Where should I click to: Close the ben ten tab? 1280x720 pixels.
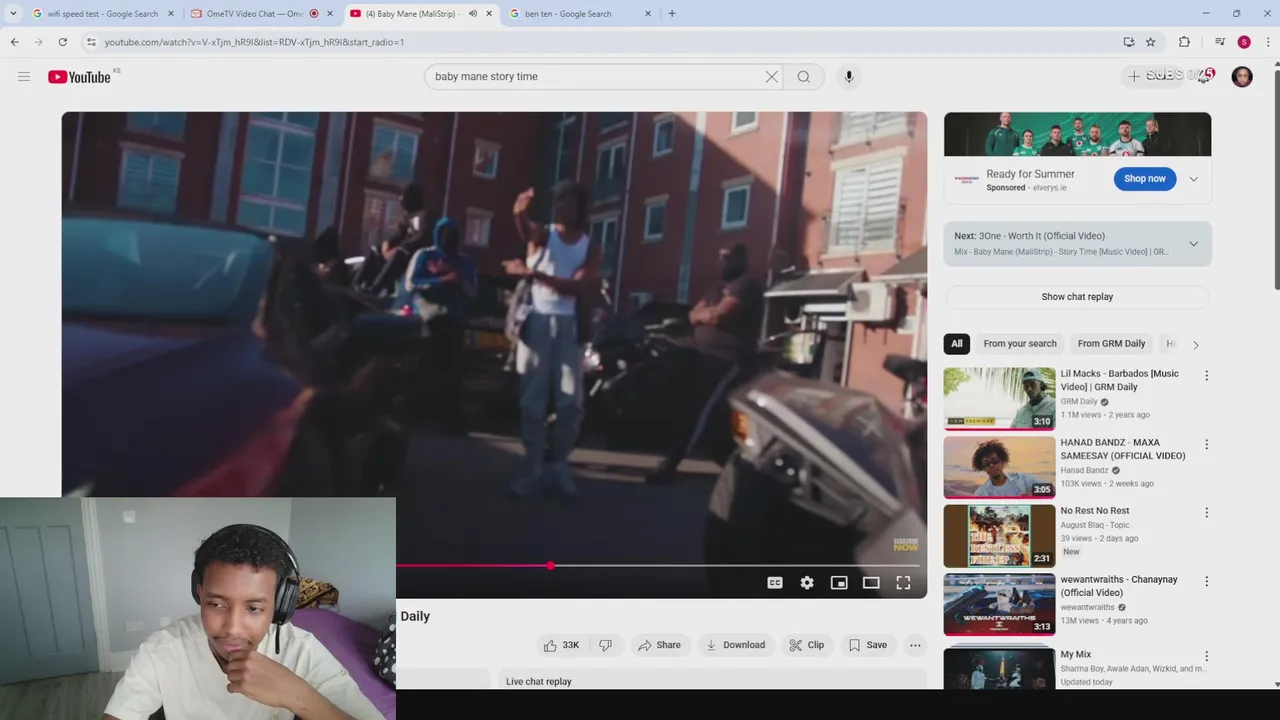point(648,14)
